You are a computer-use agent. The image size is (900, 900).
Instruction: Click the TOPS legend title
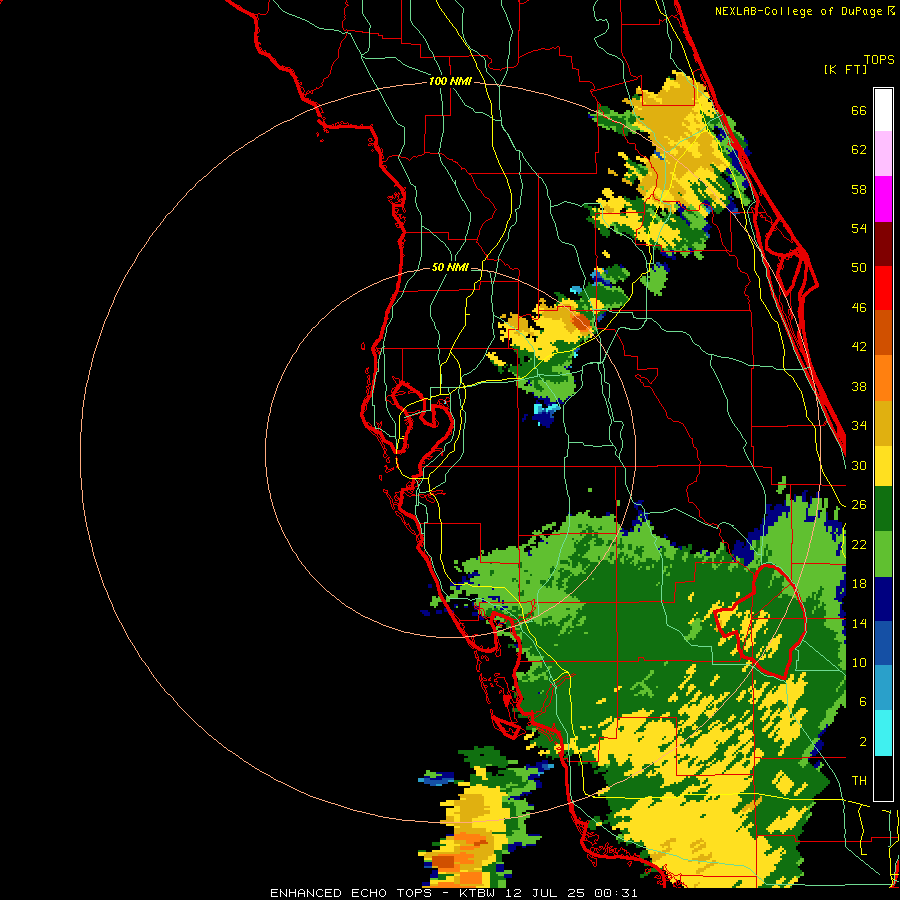click(879, 60)
